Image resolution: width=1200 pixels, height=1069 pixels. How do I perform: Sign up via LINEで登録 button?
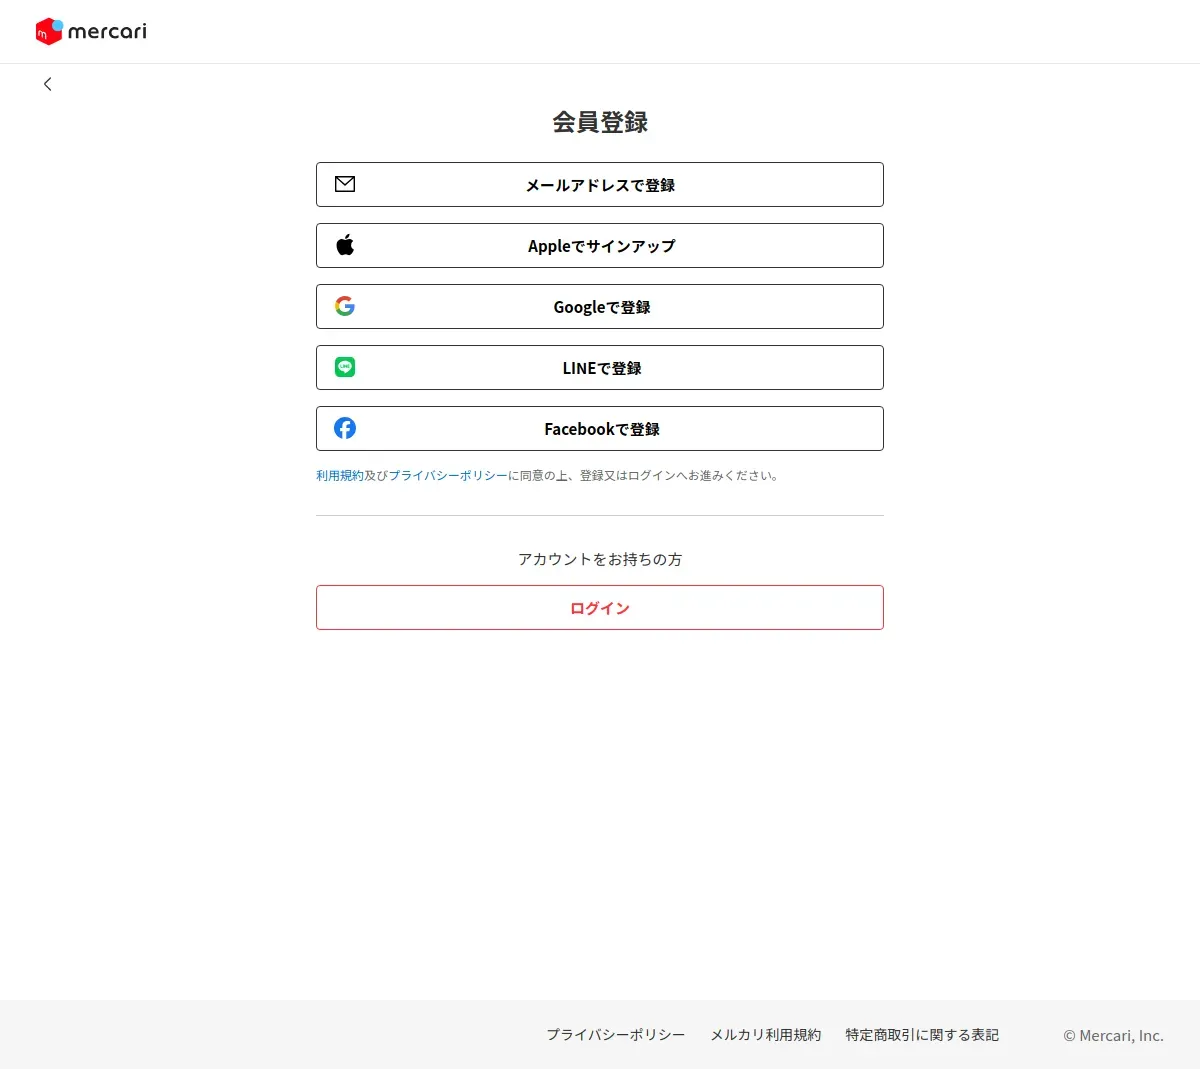tap(600, 368)
